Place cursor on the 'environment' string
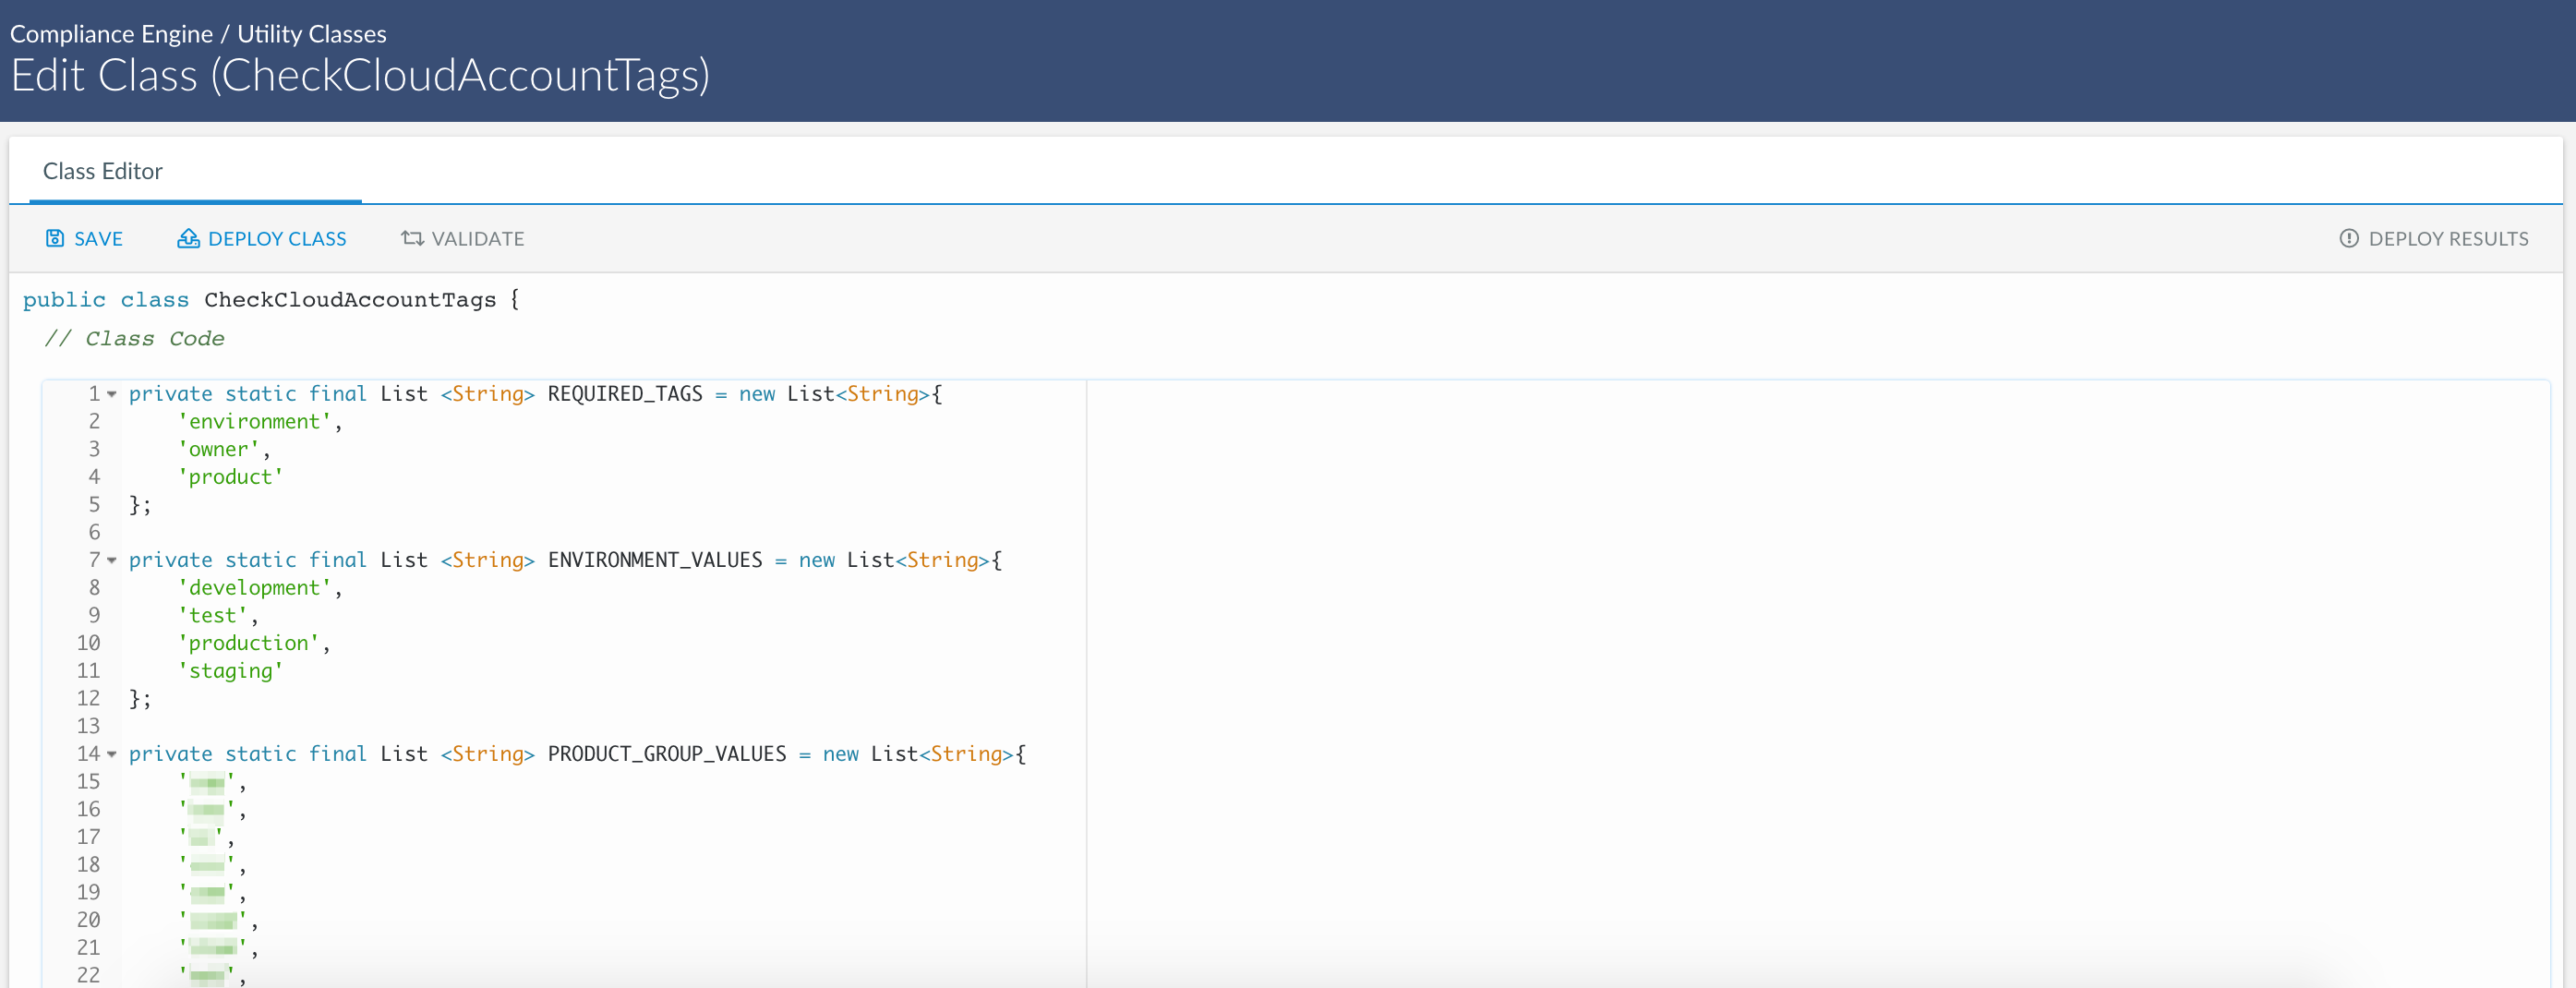 [254, 422]
